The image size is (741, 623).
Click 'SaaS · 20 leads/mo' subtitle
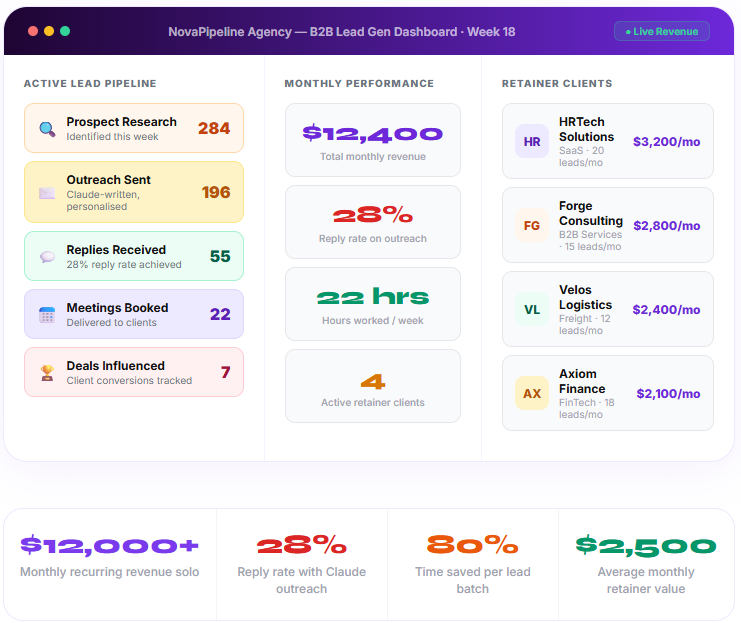pyautogui.click(x=582, y=156)
